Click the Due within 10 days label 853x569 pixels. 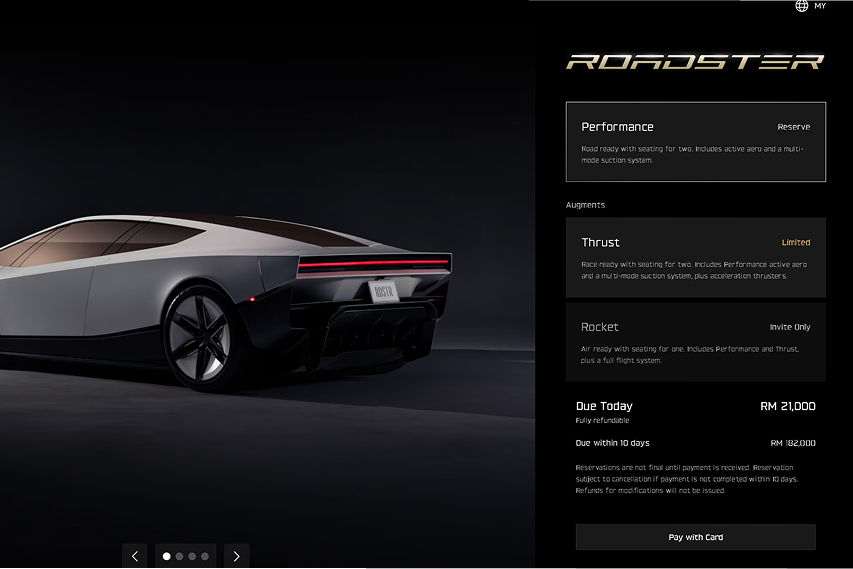[x=613, y=443]
